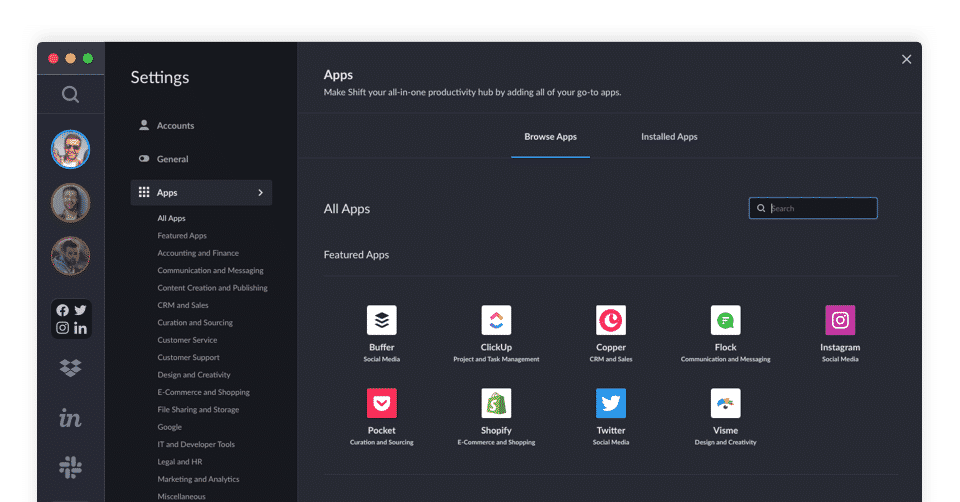The width and height of the screenshot is (960, 502).
Task: Open the social media apps group icon
Action: (x=71, y=319)
